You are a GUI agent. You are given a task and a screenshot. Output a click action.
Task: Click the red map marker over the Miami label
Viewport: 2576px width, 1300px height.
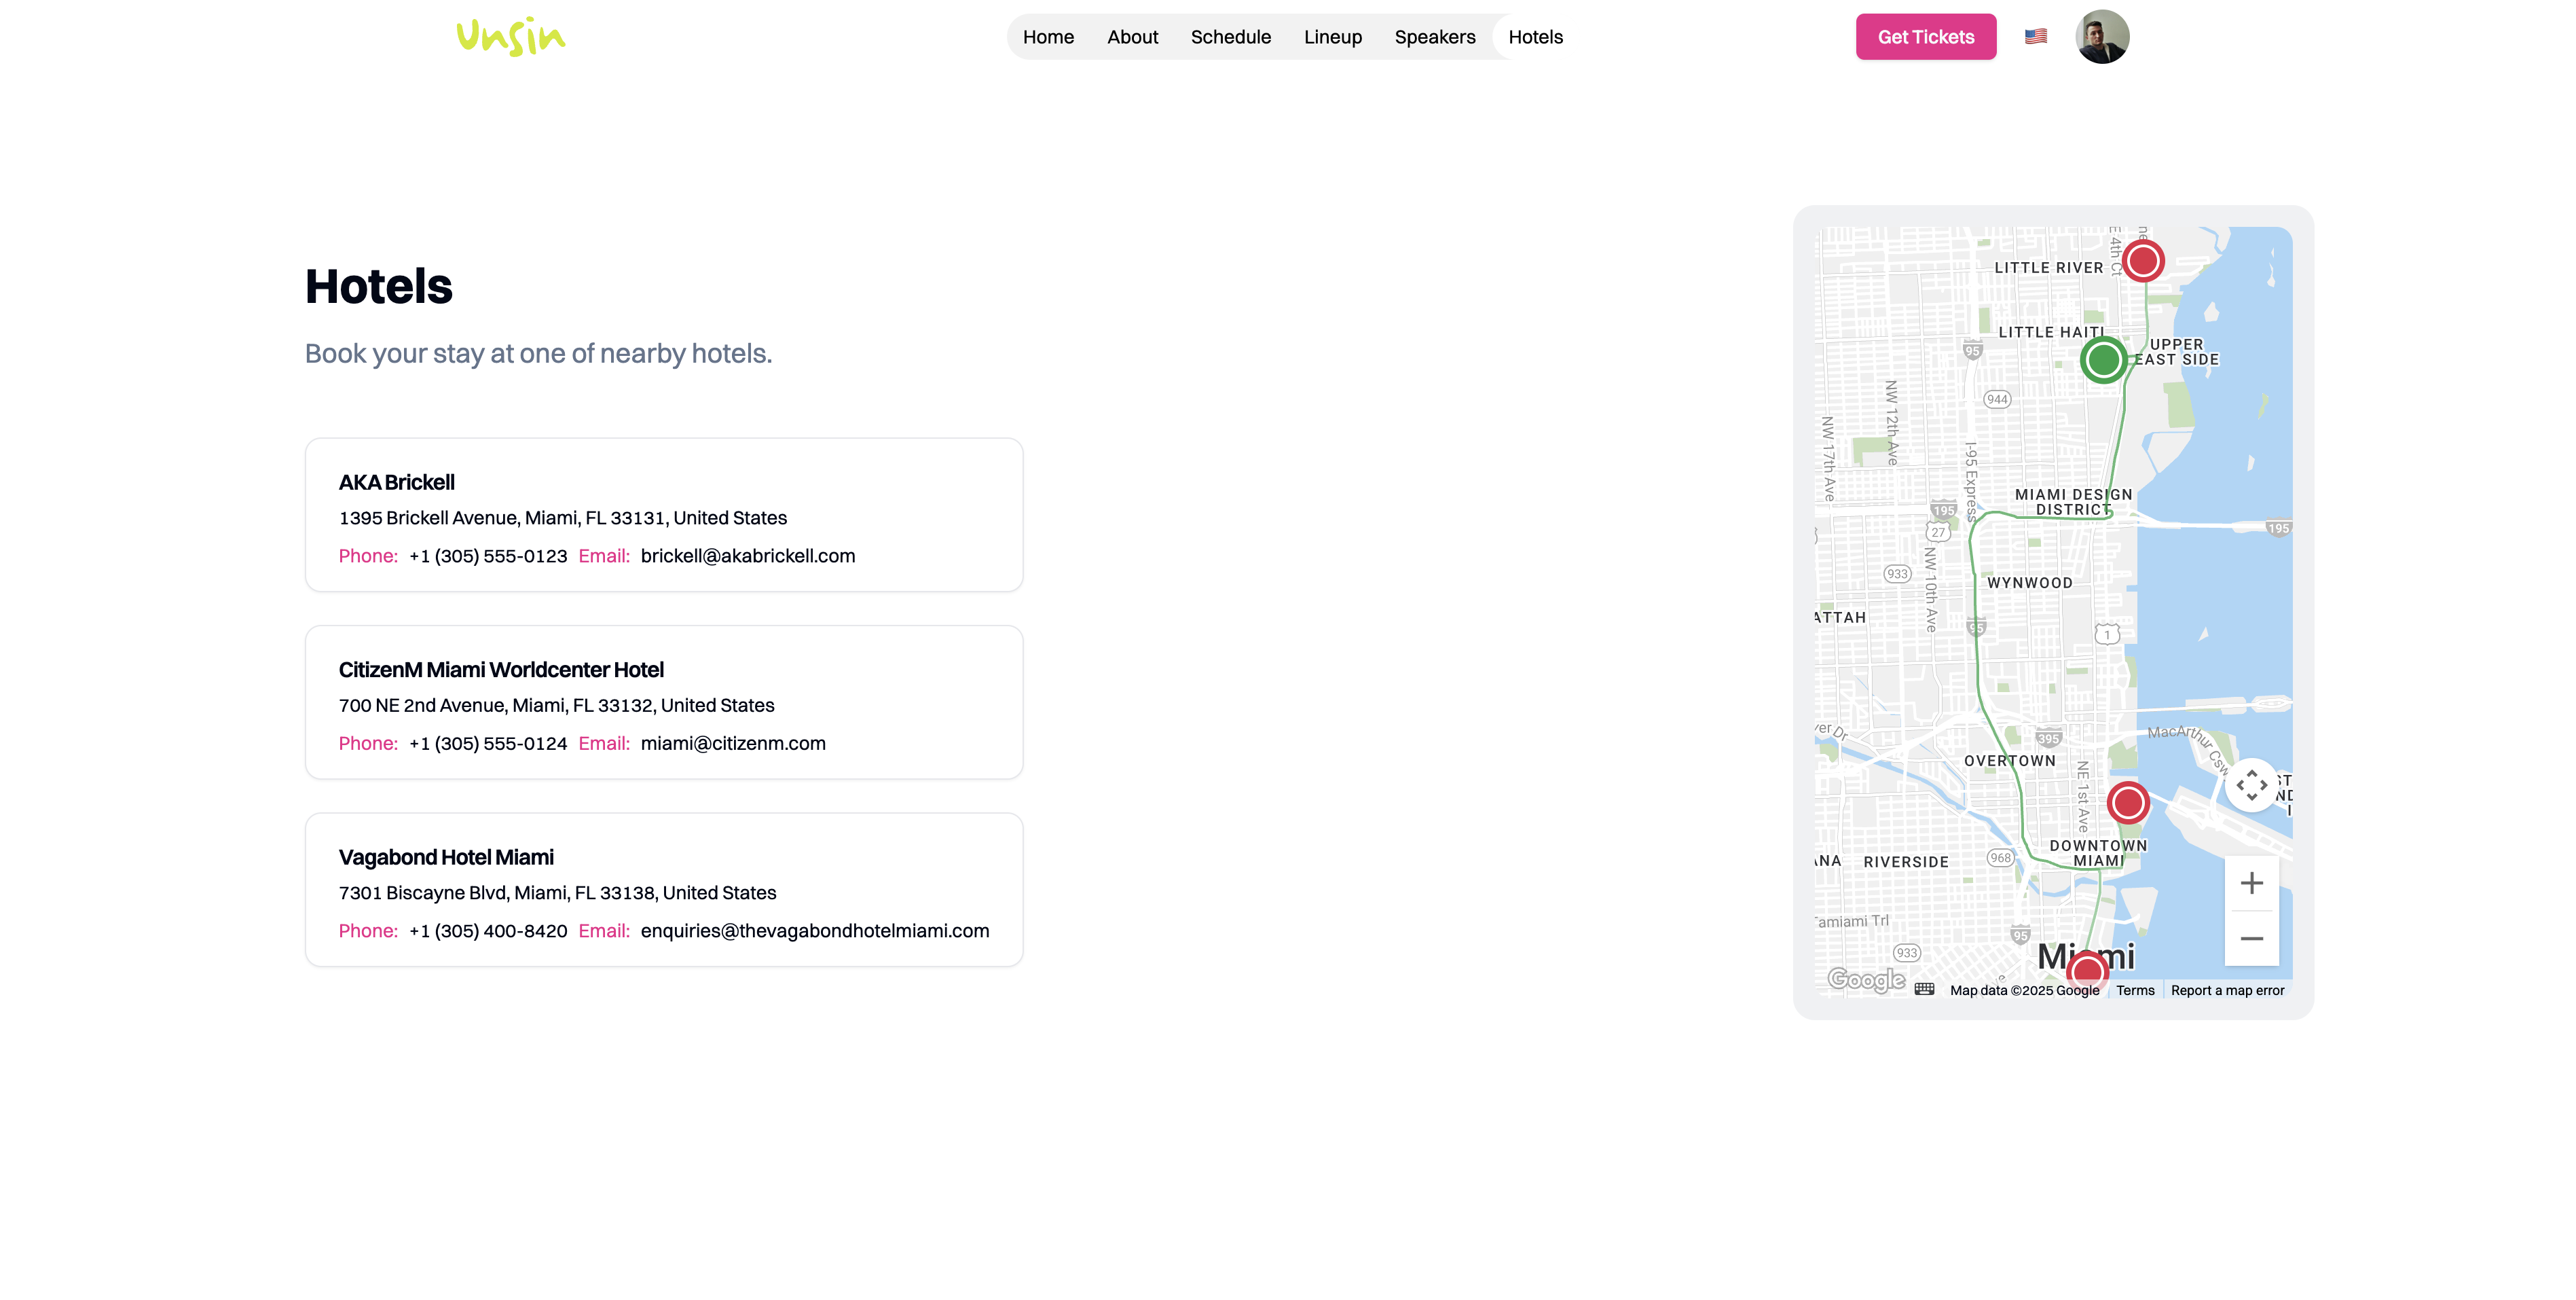click(x=2087, y=970)
